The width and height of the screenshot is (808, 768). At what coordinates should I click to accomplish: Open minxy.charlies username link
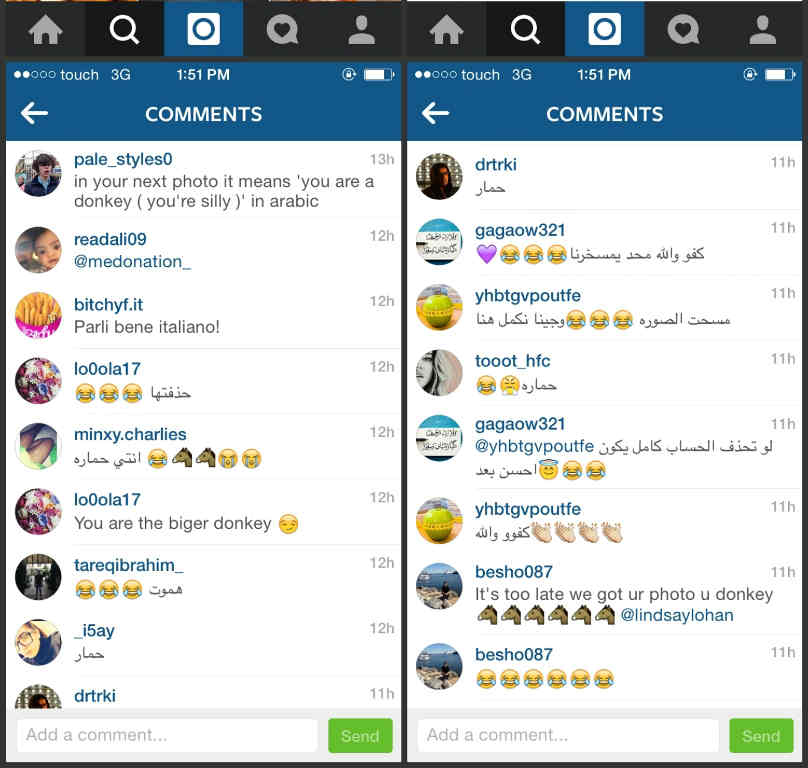click(130, 434)
